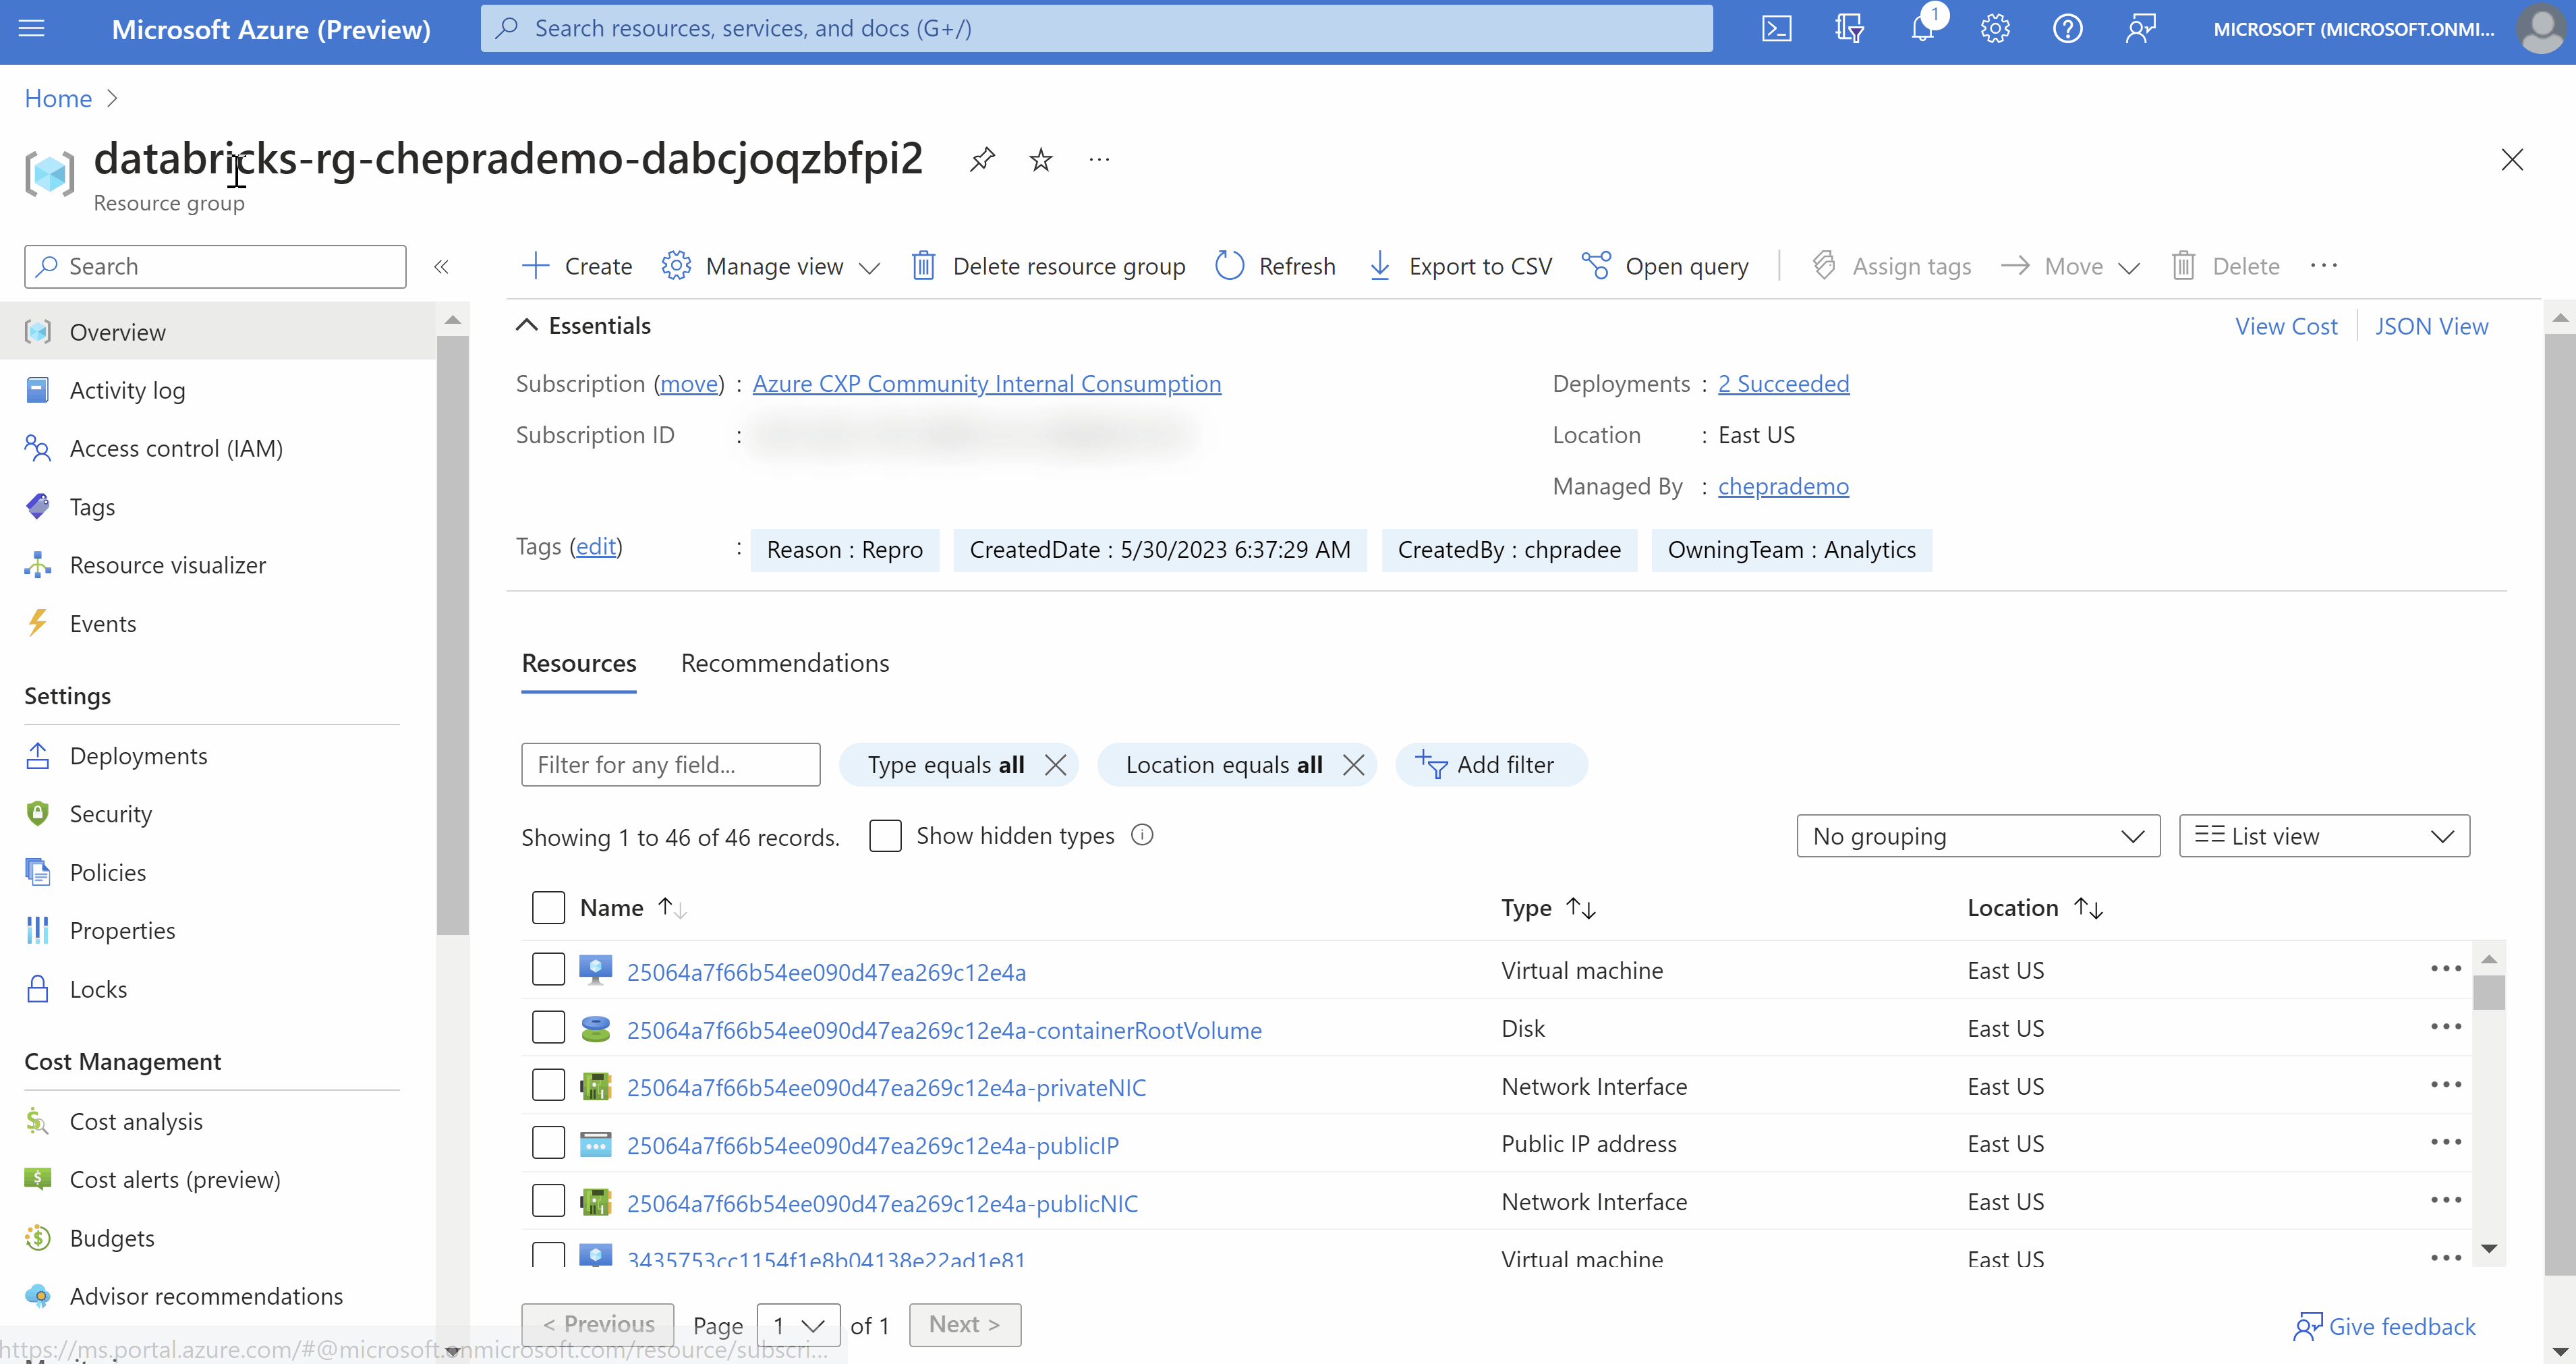Open the Azure CXP Community Internal Consumption subscription link

(986, 384)
